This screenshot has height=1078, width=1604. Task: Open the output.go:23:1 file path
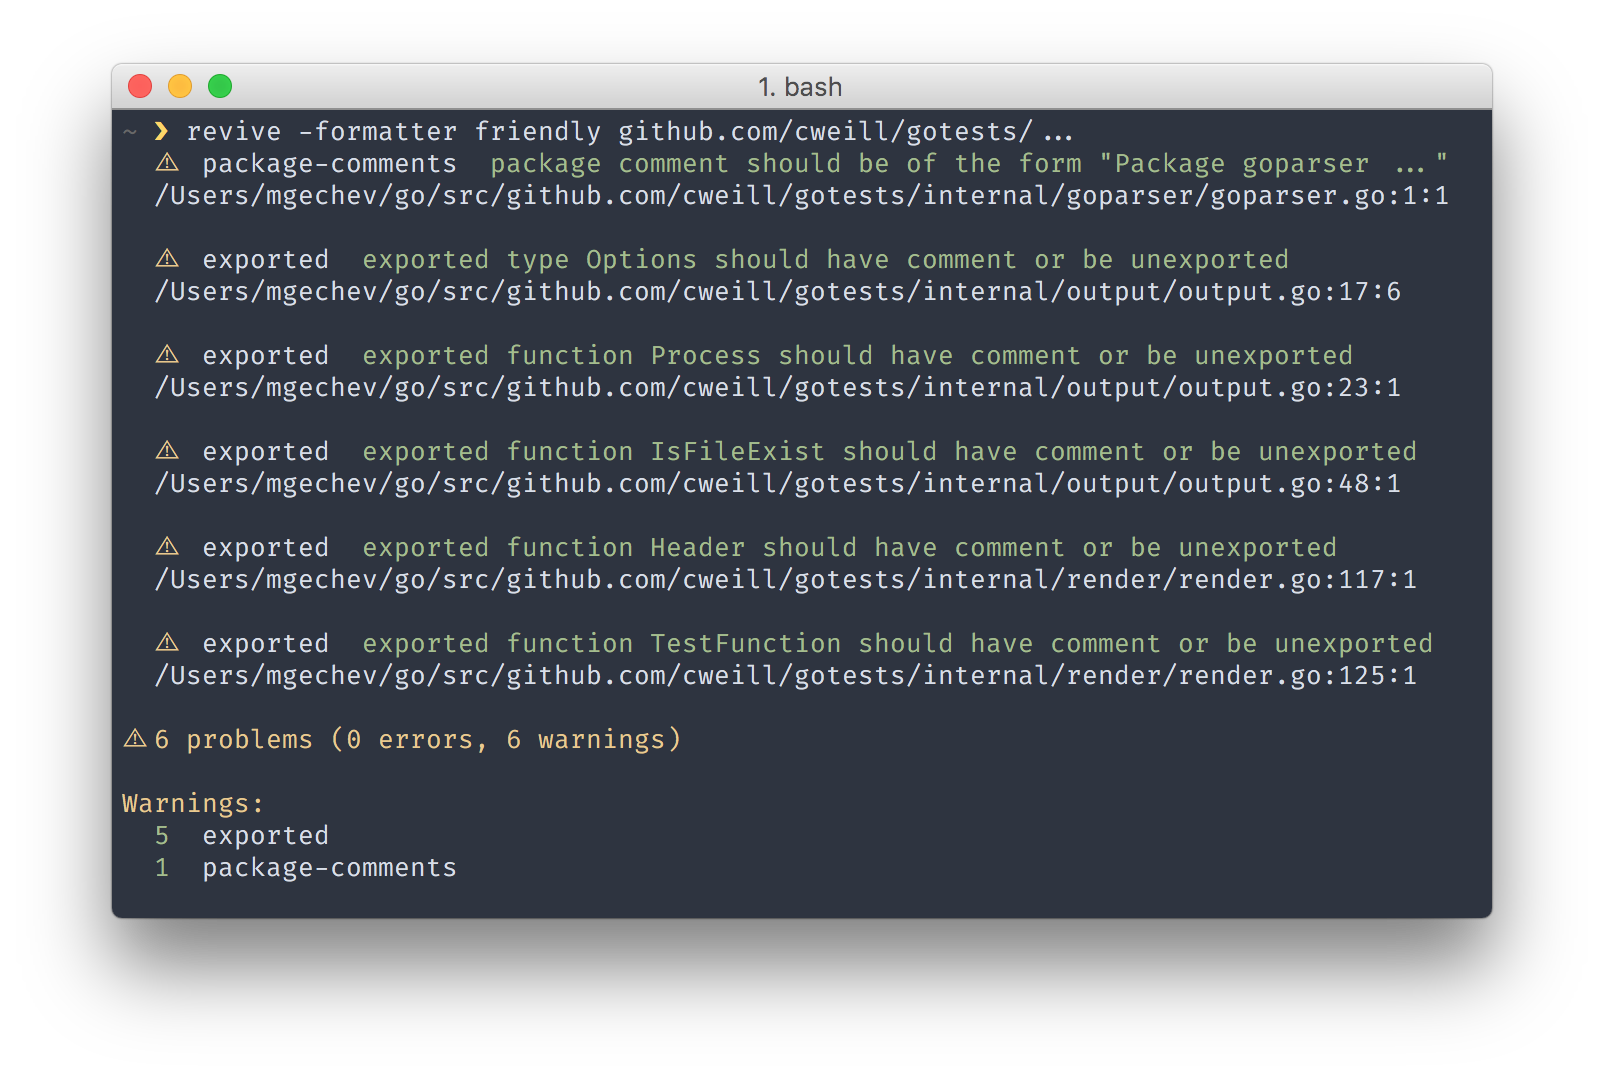777,387
